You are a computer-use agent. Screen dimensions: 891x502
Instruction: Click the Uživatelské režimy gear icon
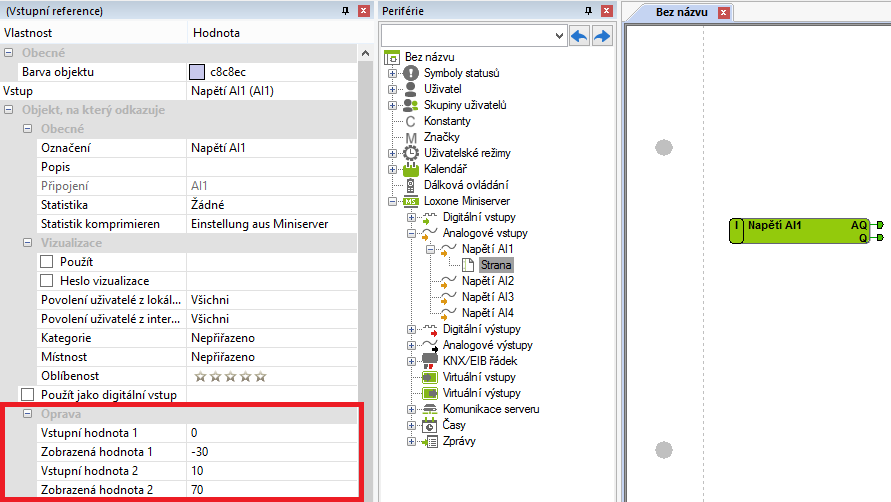tap(411, 153)
